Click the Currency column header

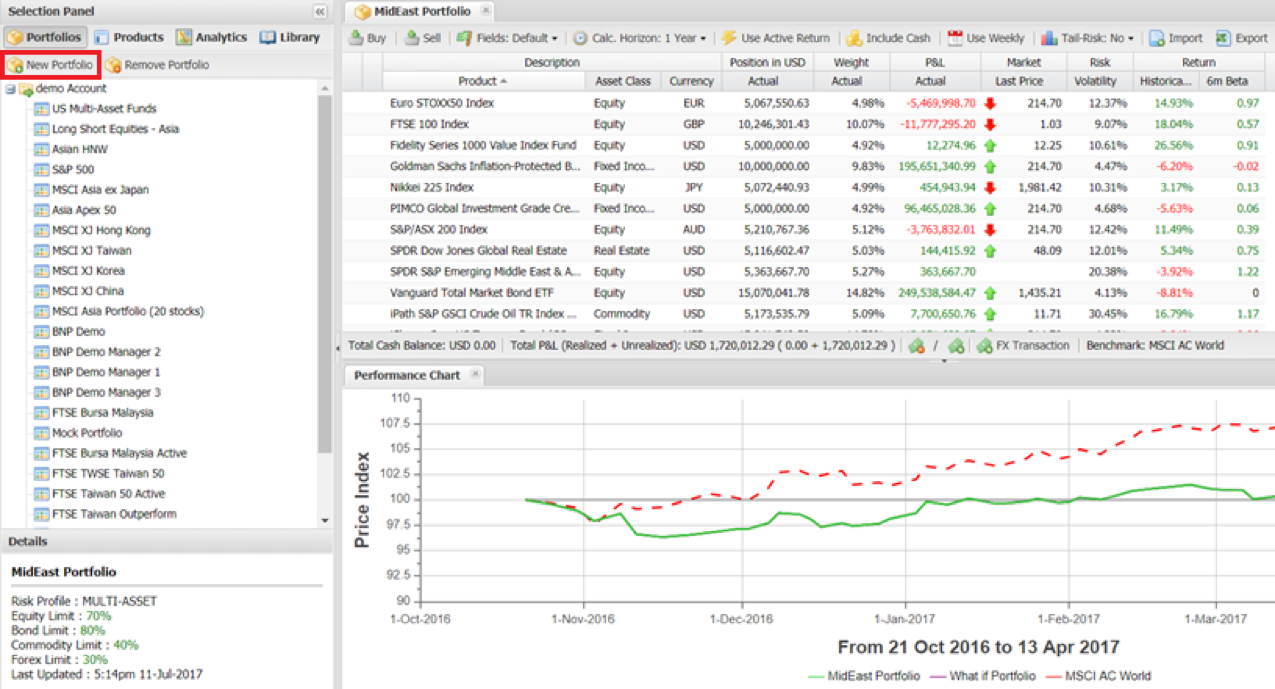[692, 81]
